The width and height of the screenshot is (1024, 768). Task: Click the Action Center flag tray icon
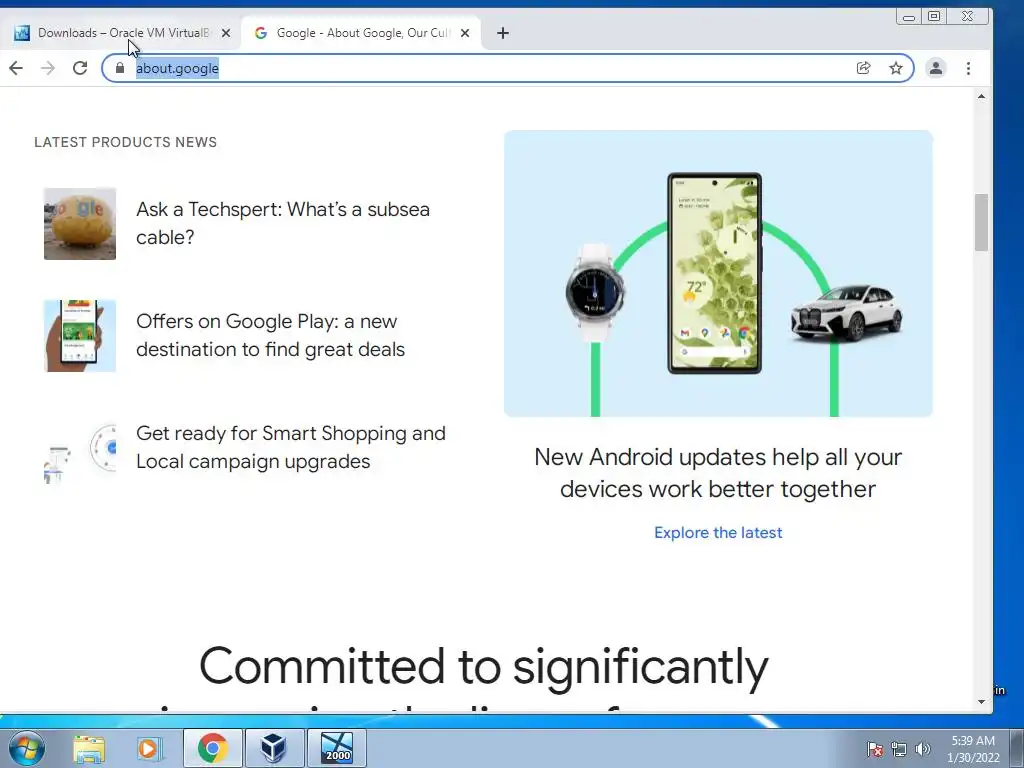tap(874, 749)
